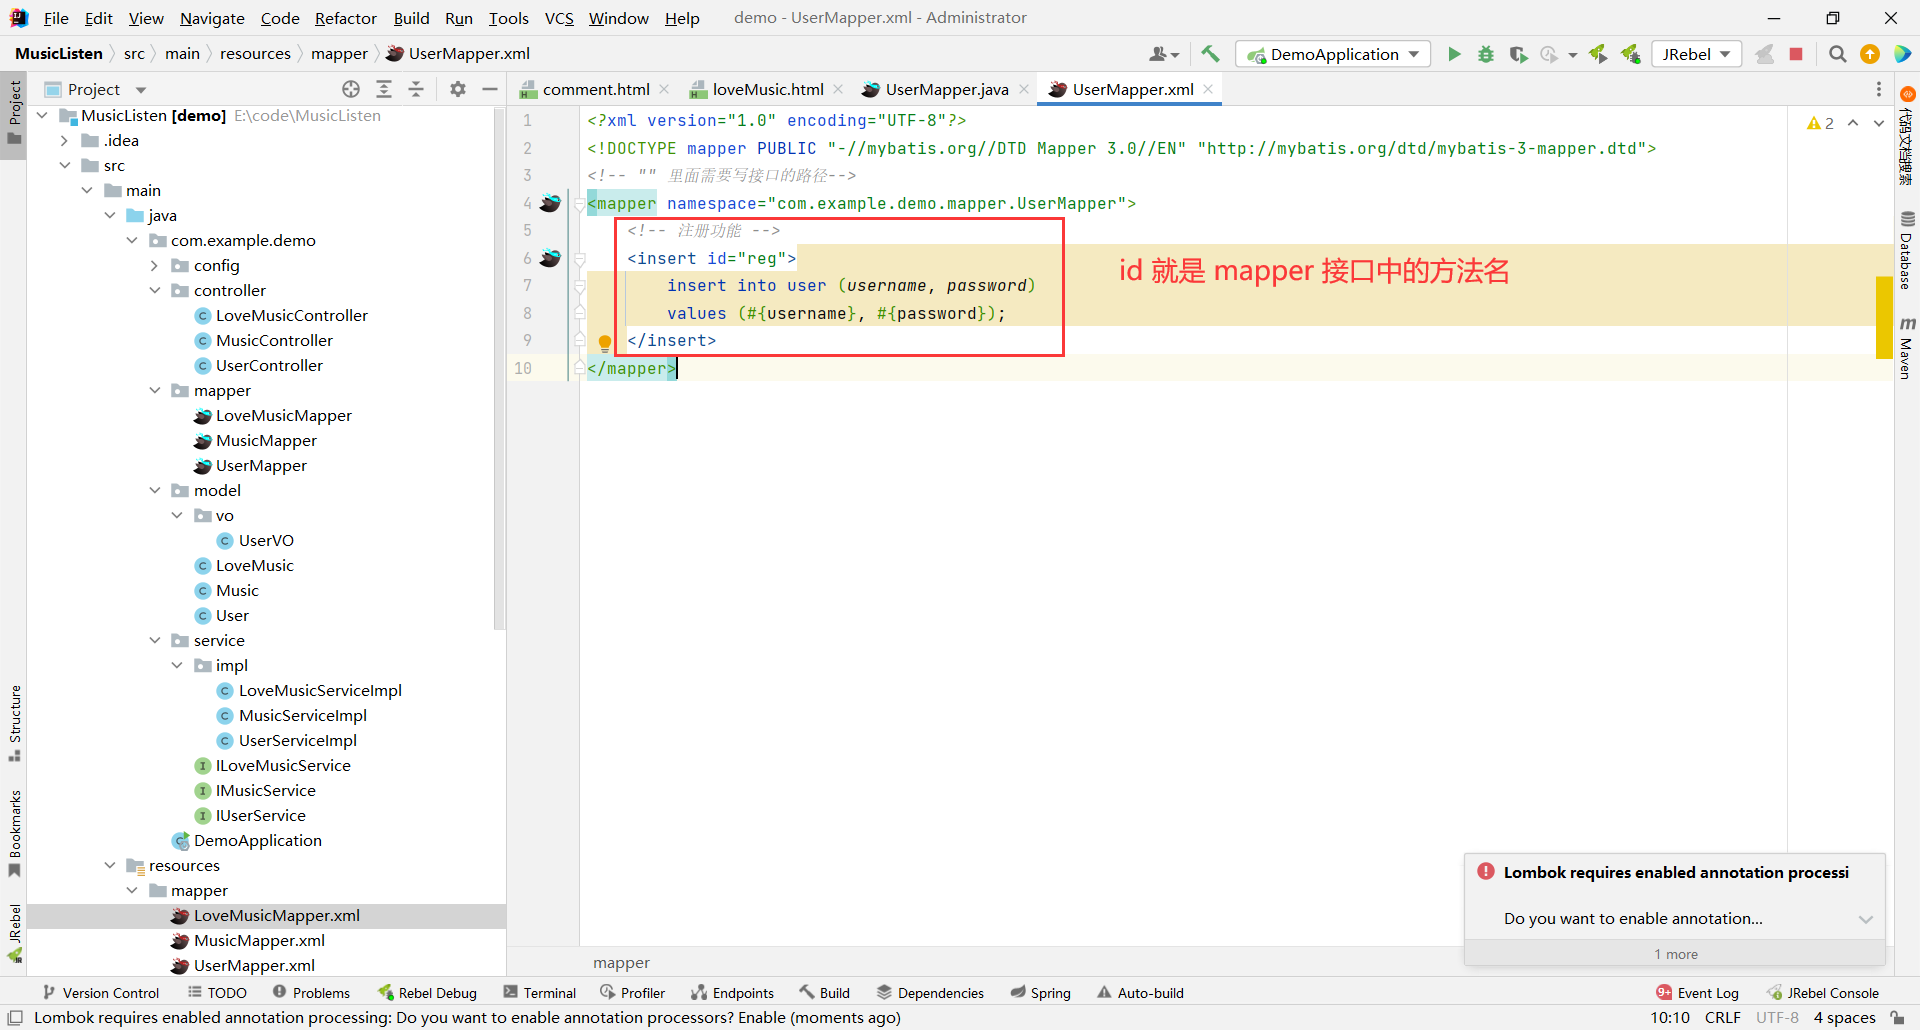Toggle the Structure tool window
This screenshot has width=1920, height=1030.
tap(15, 722)
